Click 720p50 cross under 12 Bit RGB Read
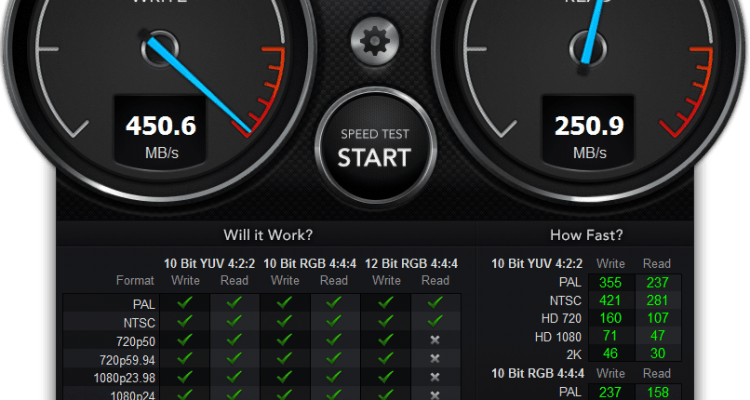This screenshot has height=400, width=750. pos(434,339)
